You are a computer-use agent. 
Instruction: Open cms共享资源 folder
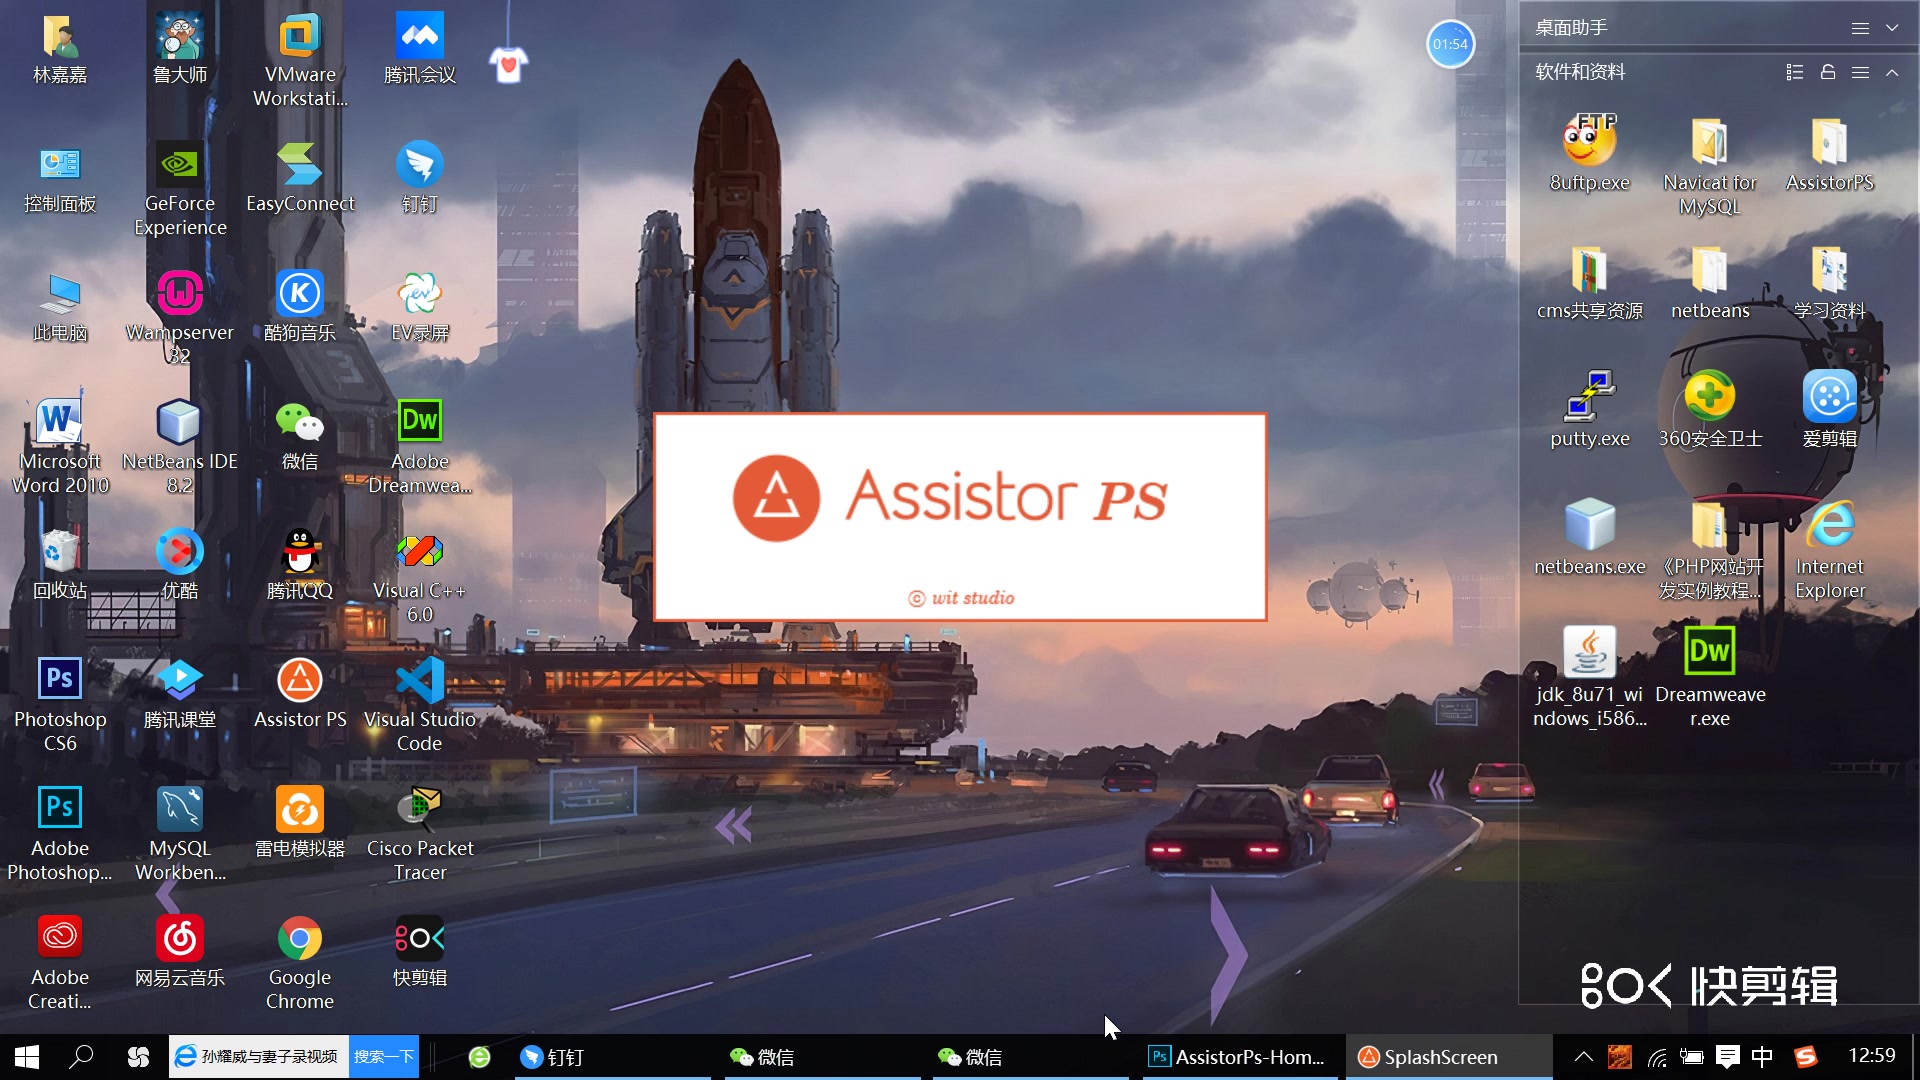click(1590, 283)
